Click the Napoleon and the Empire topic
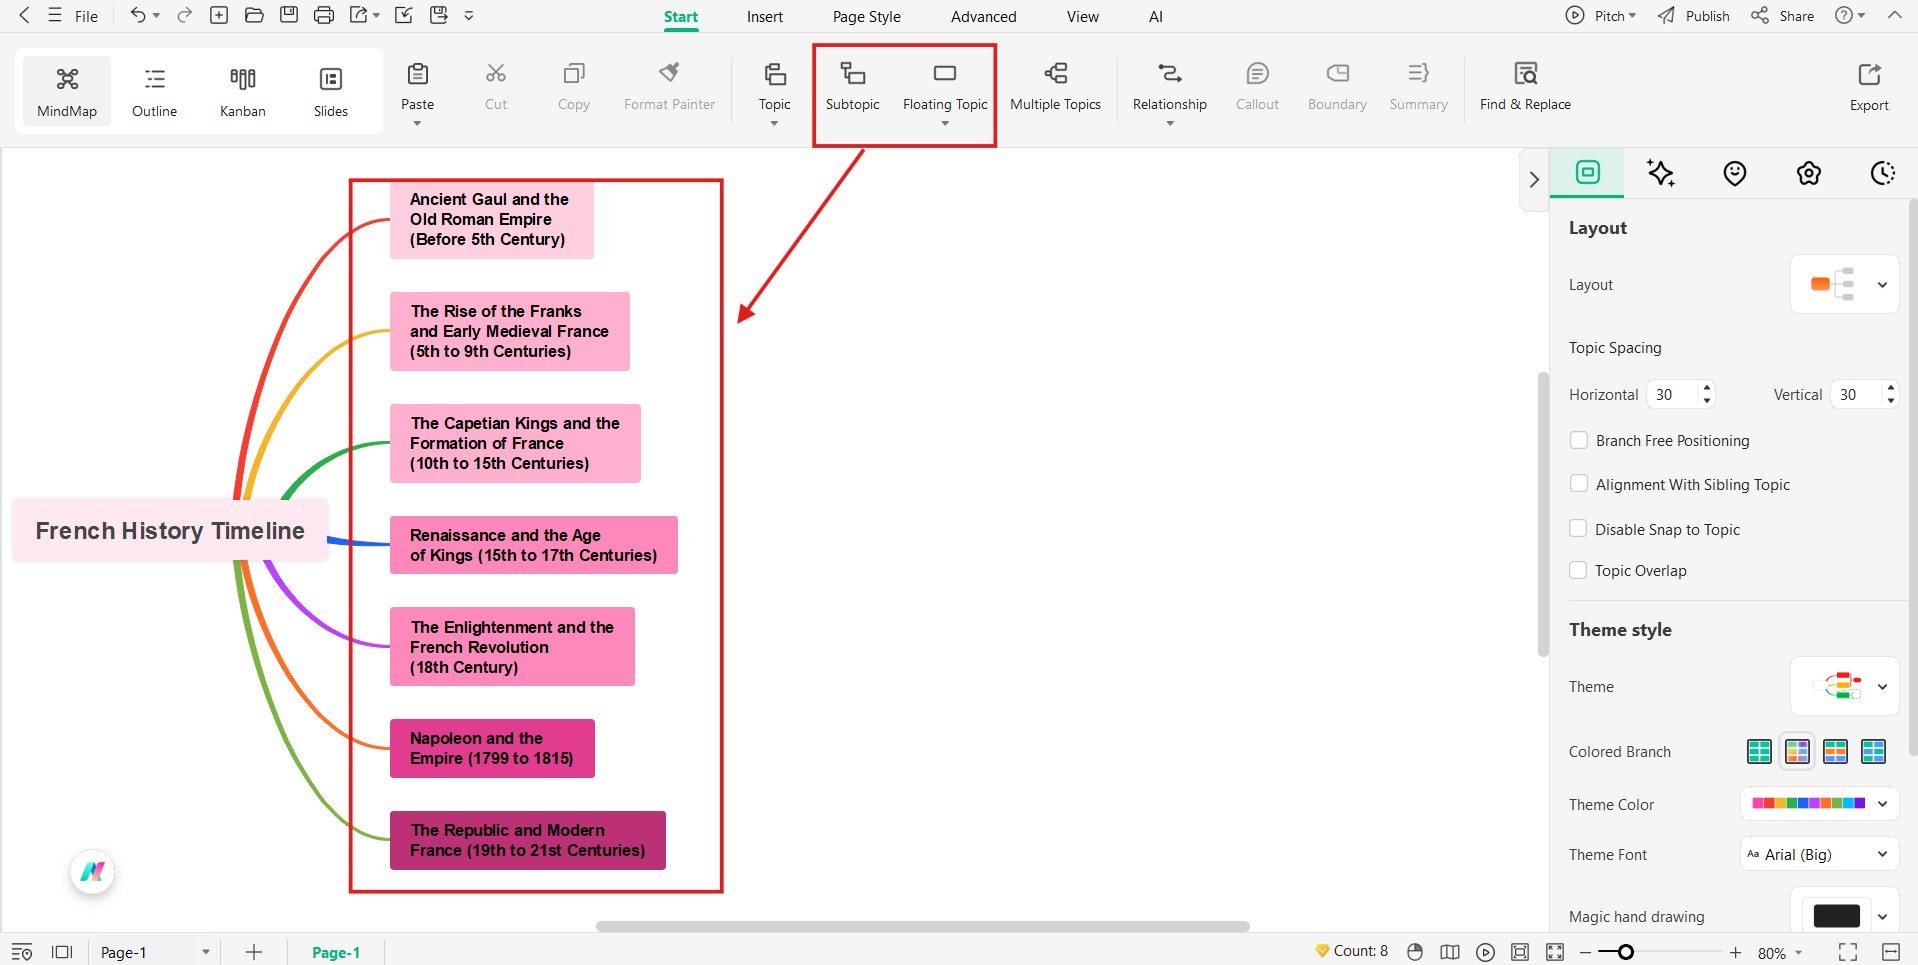The image size is (1918, 965). (491, 748)
